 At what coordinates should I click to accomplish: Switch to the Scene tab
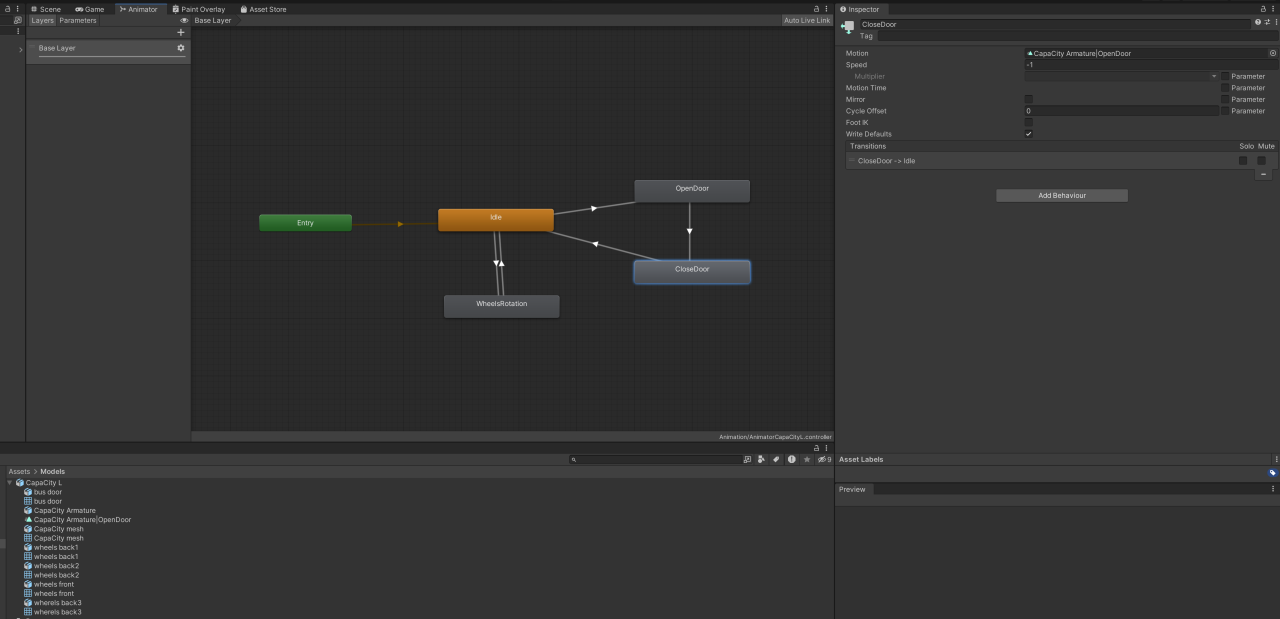50,9
